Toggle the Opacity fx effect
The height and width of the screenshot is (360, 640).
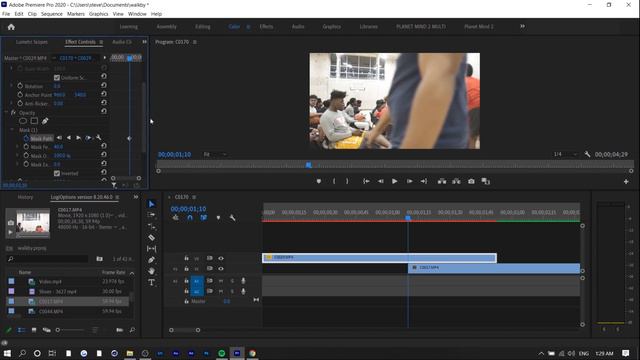point(13,113)
